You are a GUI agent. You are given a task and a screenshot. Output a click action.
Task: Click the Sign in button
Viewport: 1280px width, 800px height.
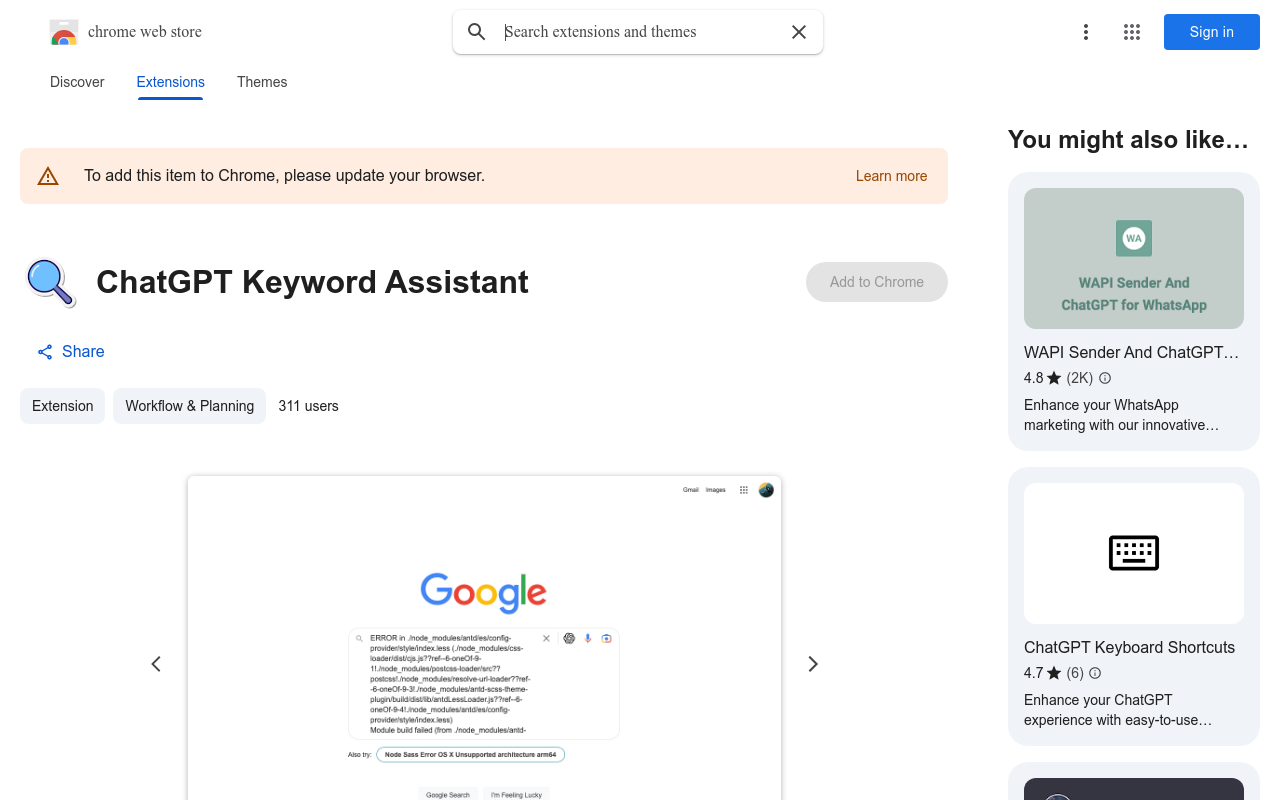(1212, 32)
